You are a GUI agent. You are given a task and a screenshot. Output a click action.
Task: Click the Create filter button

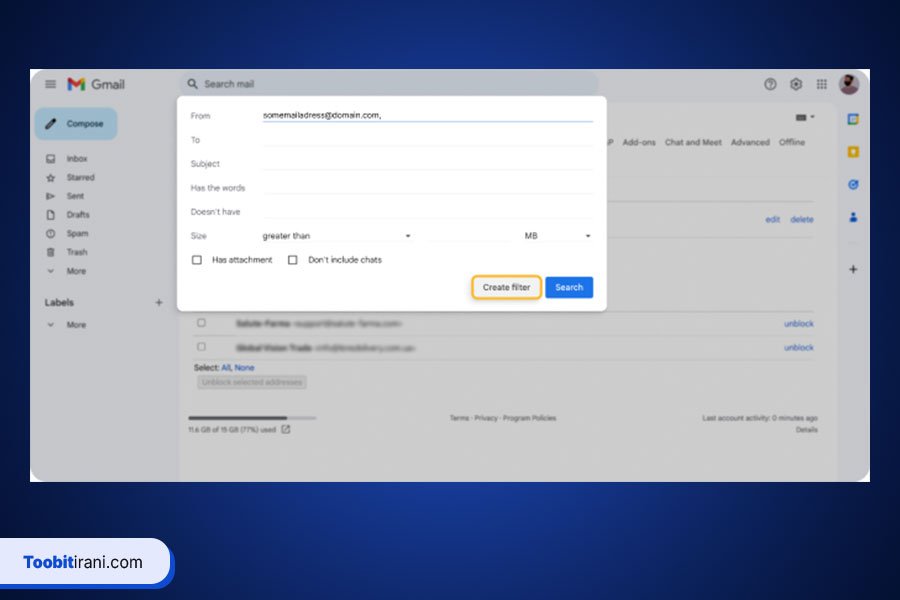pyautogui.click(x=507, y=287)
